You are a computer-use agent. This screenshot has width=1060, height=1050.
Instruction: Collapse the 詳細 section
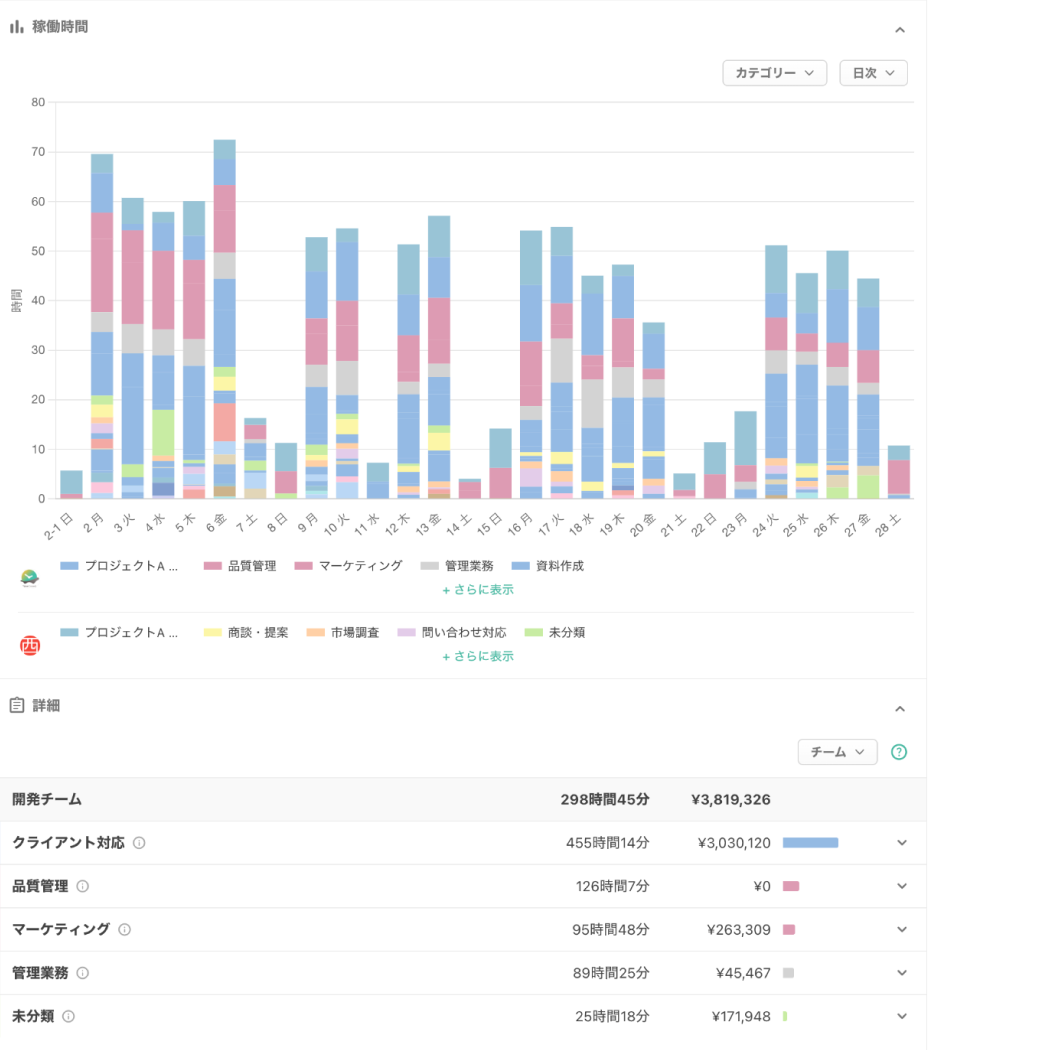[899, 709]
